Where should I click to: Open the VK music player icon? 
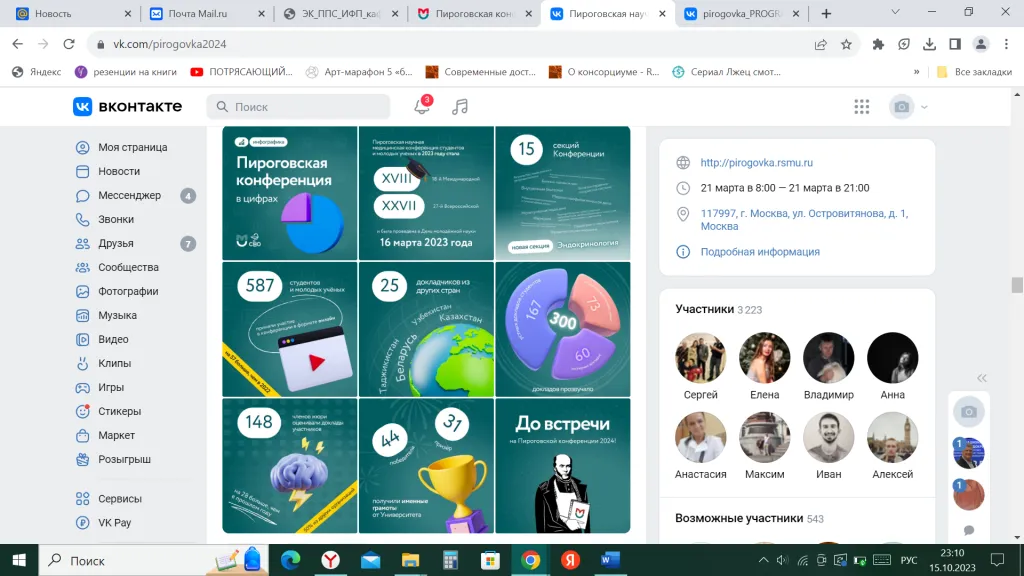coord(460,106)
